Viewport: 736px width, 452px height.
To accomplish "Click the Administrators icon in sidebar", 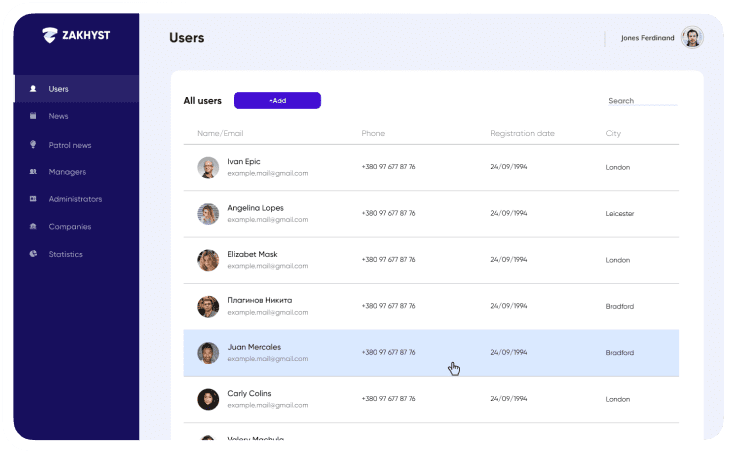I will tap(33, 199).
